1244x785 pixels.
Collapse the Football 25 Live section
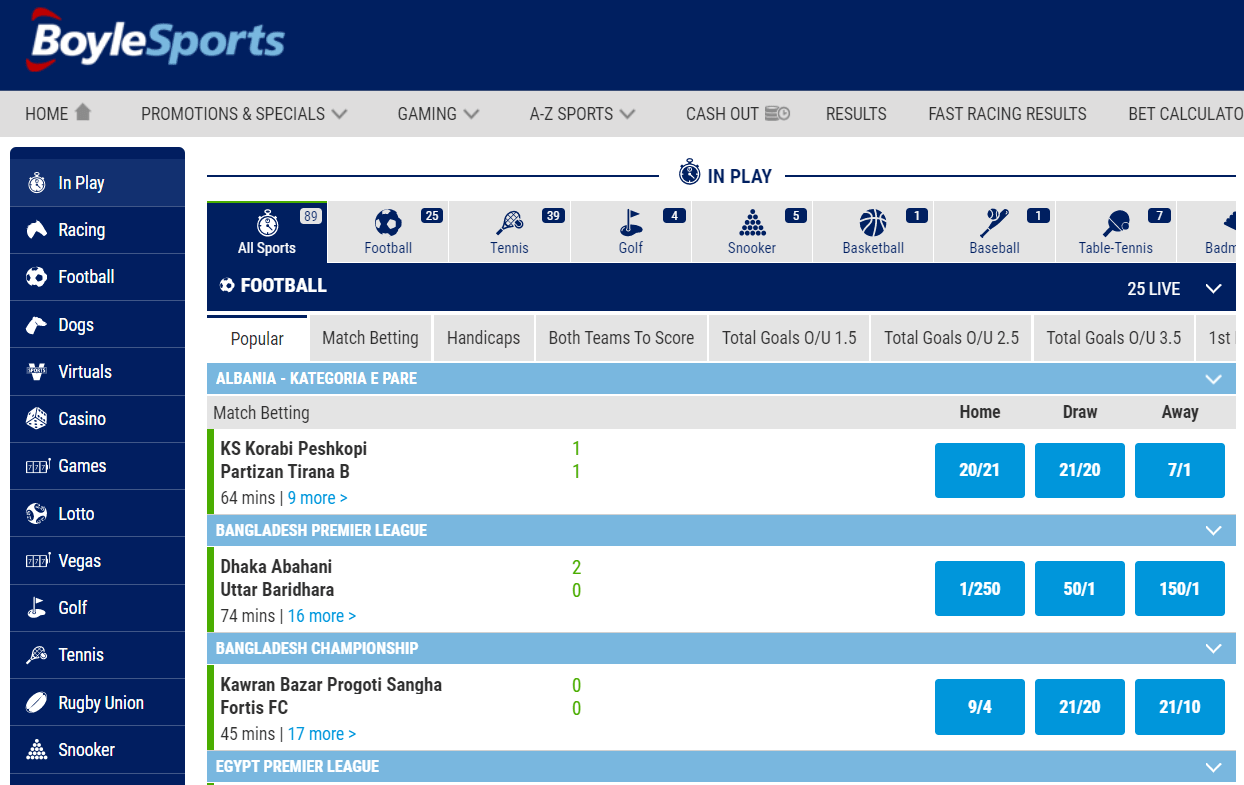point(1214,289)
